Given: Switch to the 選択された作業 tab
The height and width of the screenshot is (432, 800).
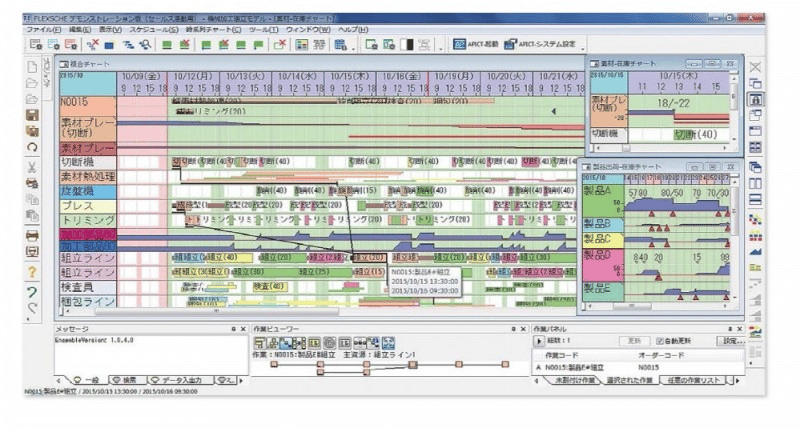Looking at the screenshot, I should [629, 380].
